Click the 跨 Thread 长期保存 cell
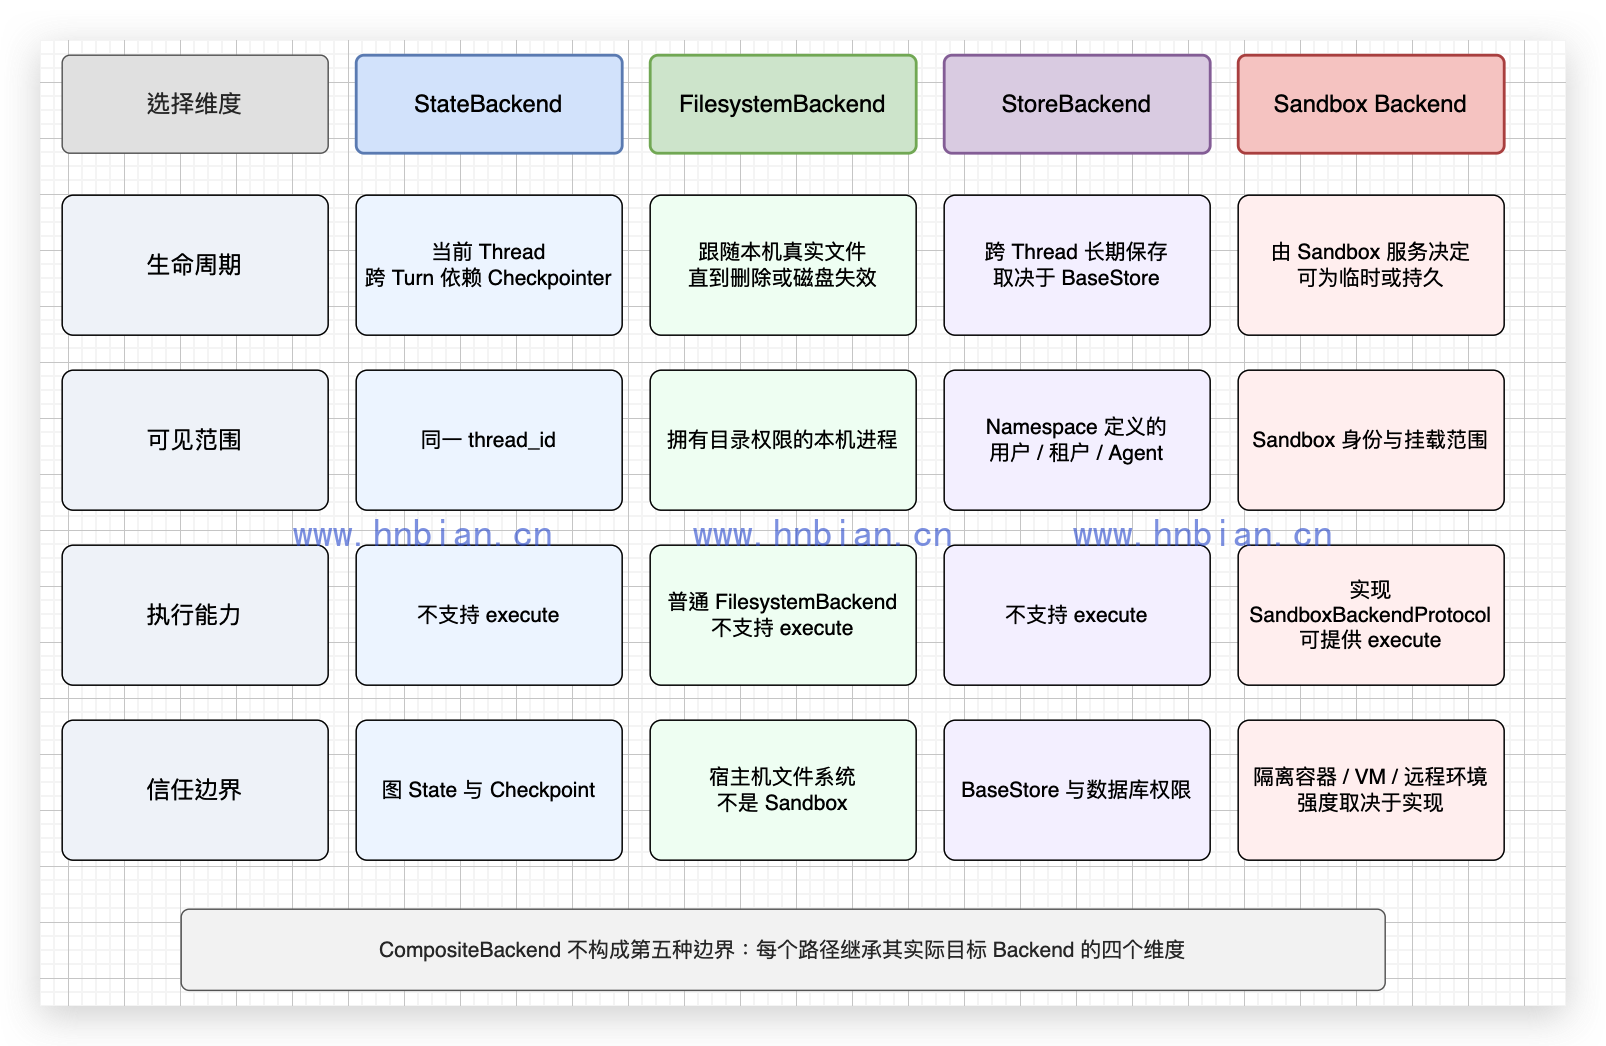This screenshot has width=1606, height=1046. [1077, 265]
